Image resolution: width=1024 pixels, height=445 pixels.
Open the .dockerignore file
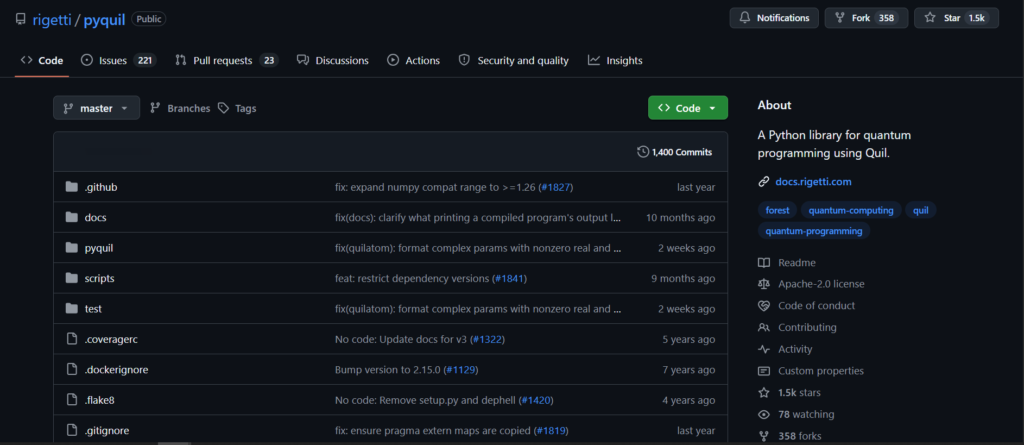point(116,370)
